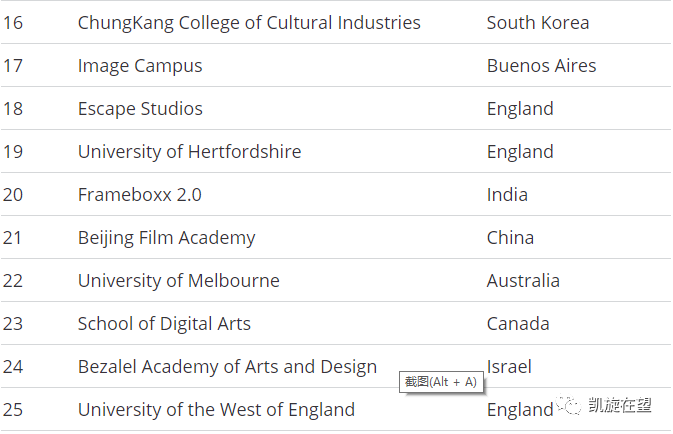Click School of Digital Arts entry

[x=164, y=324]
